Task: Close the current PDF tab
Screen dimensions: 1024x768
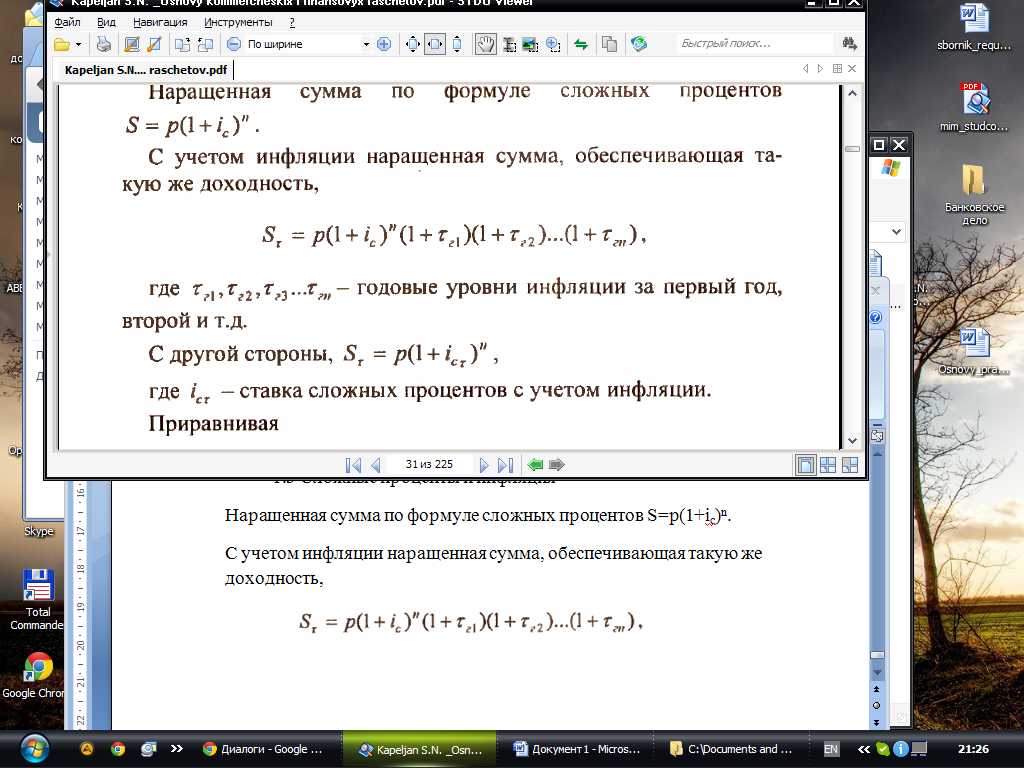Action: [852, 69]
